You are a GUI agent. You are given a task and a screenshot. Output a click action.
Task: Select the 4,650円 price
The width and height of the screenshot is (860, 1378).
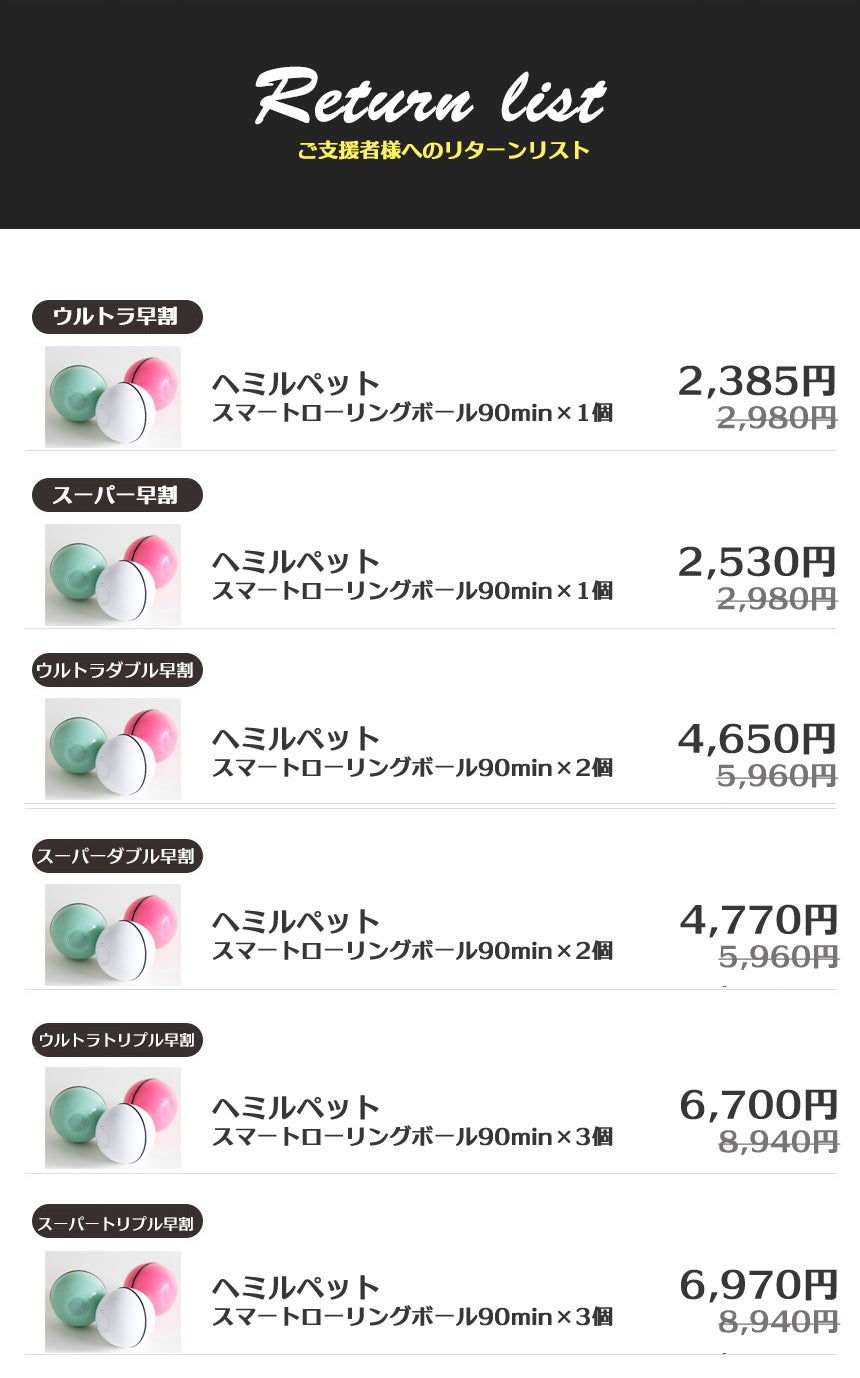pos(756,739)
